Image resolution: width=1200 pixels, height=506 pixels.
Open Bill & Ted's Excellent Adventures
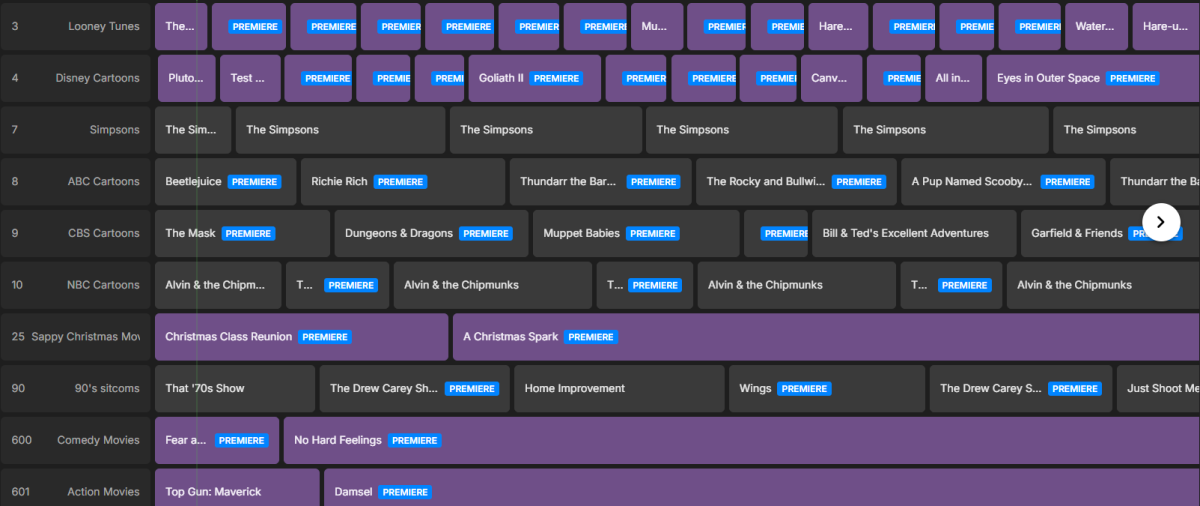[x=914, y=233]
